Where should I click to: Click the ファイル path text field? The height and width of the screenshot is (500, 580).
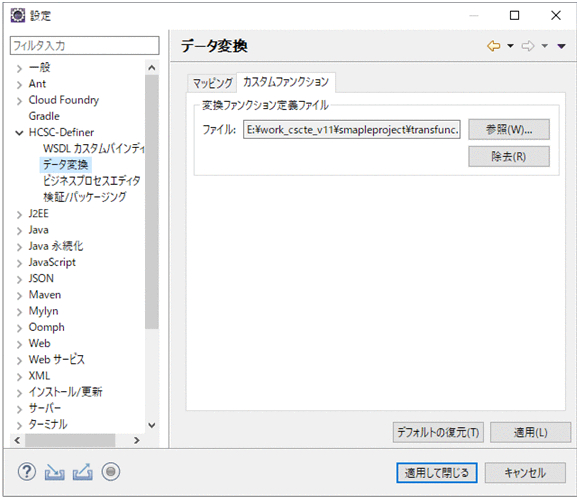point(351,129)
